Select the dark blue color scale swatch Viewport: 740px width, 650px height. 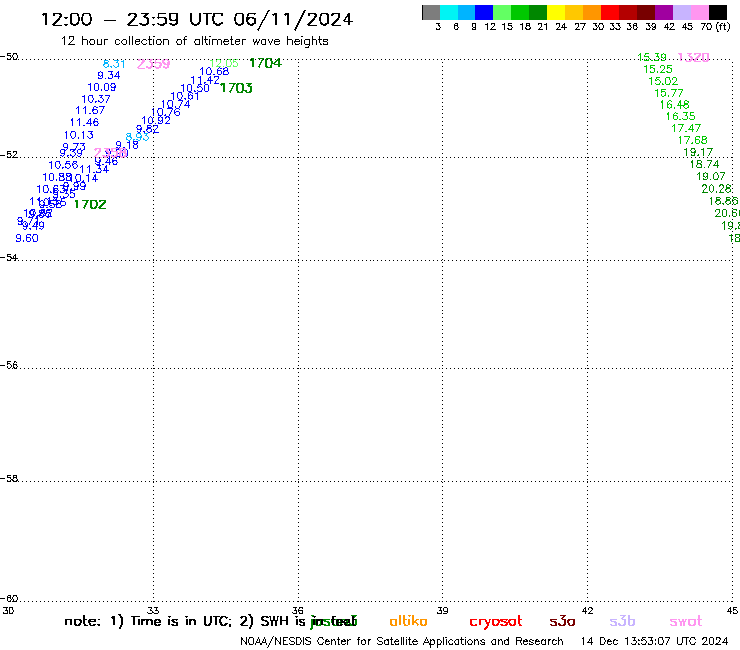(x=484, y=13)
